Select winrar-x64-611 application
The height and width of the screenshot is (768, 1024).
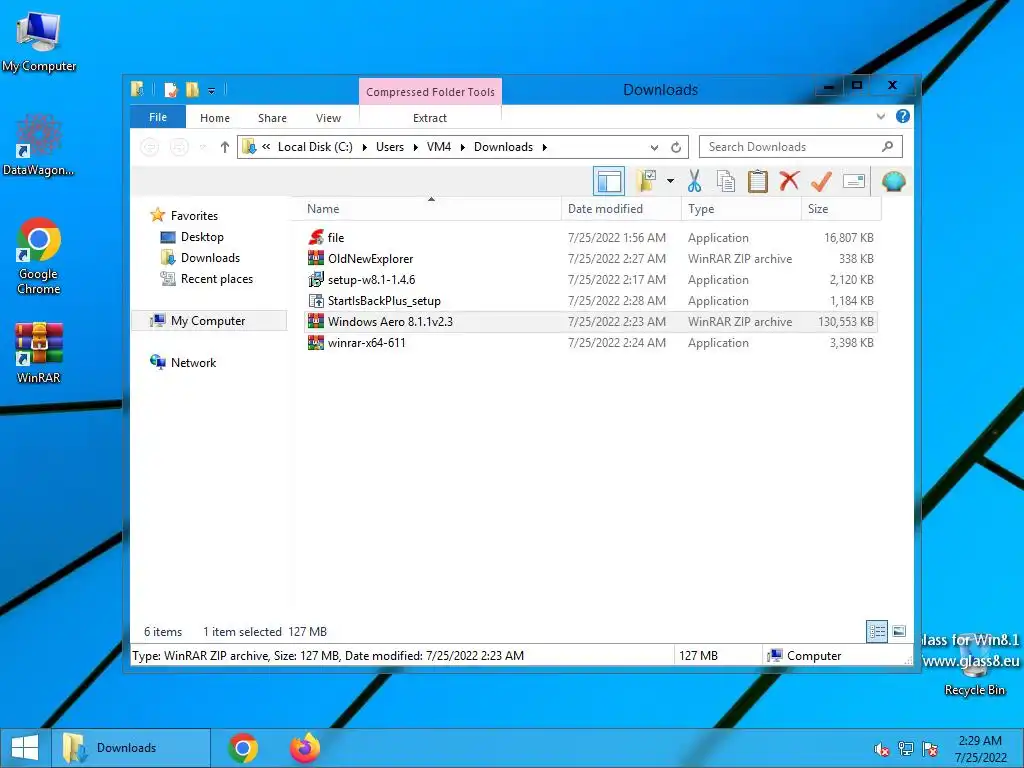[591, 342]
